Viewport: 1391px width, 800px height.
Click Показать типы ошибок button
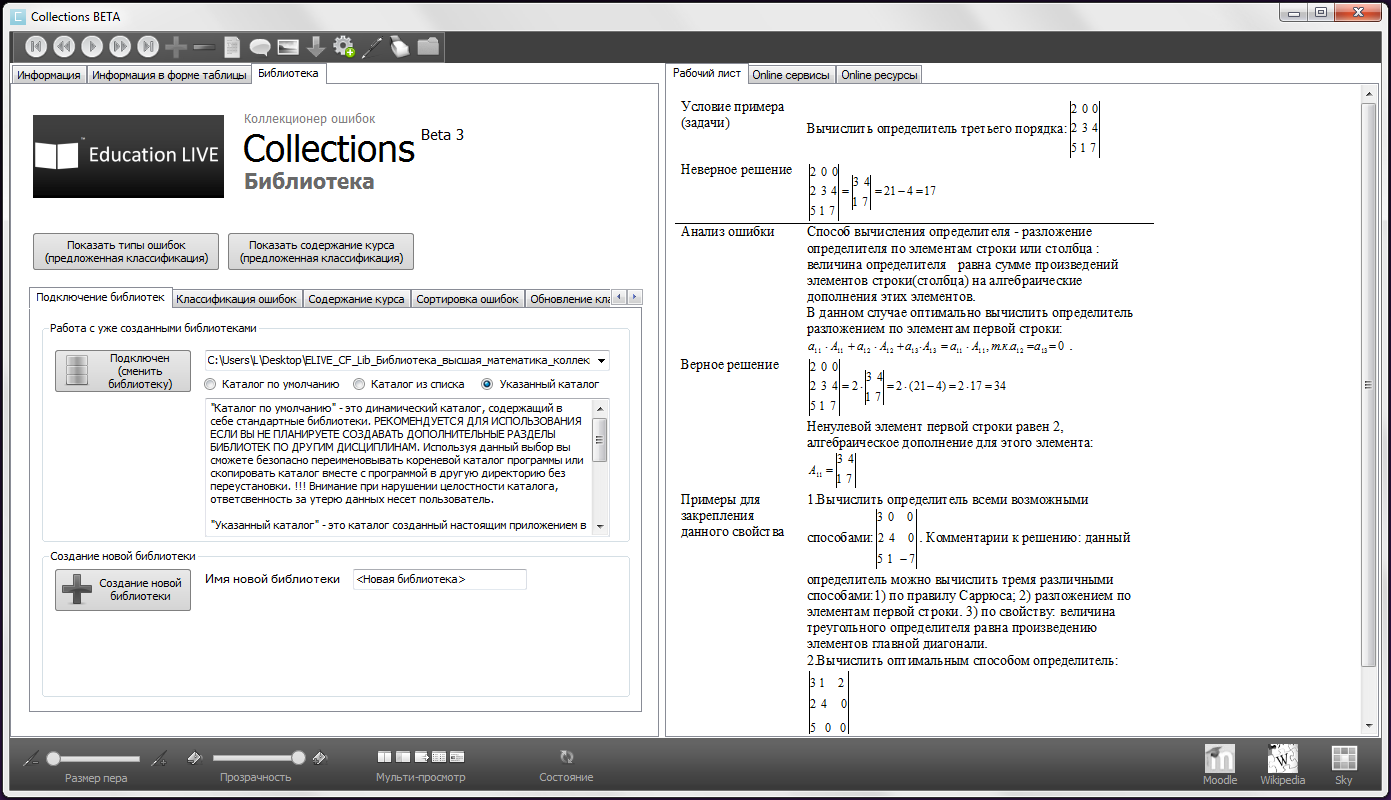(x=126, y=251)
